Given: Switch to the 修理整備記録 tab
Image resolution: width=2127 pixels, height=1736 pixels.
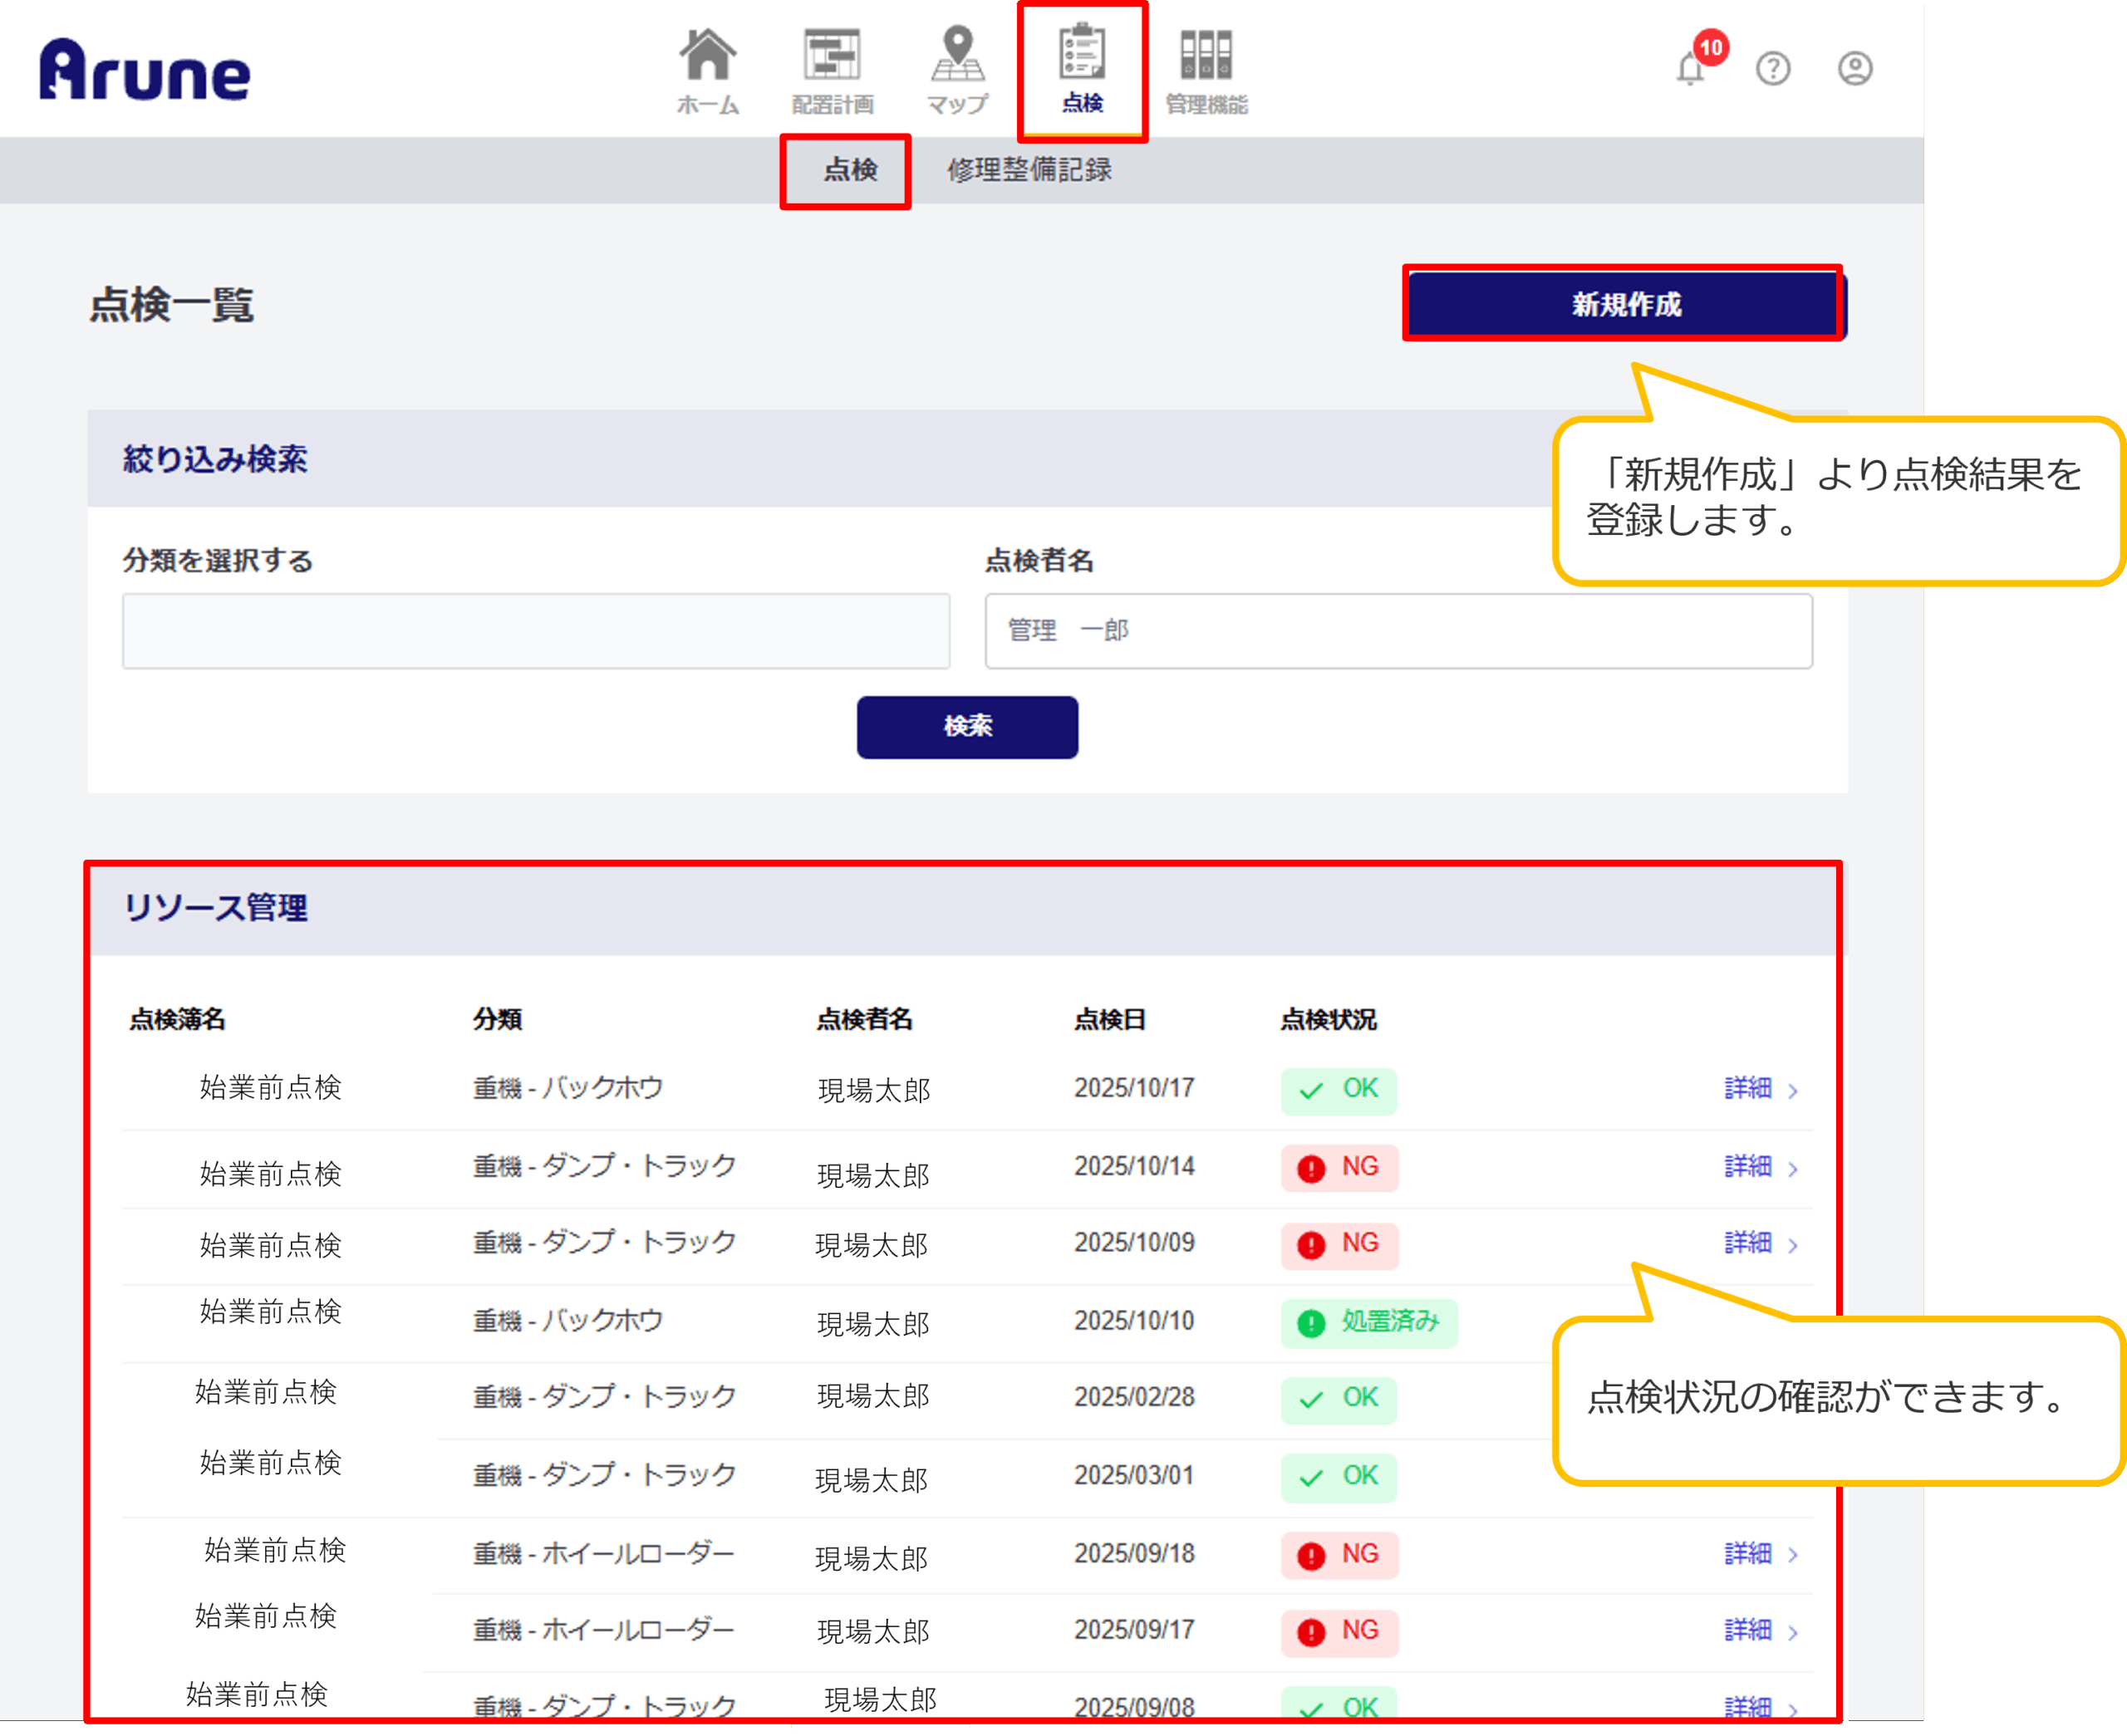Looking at the screenshot, I should (1029, 170).
